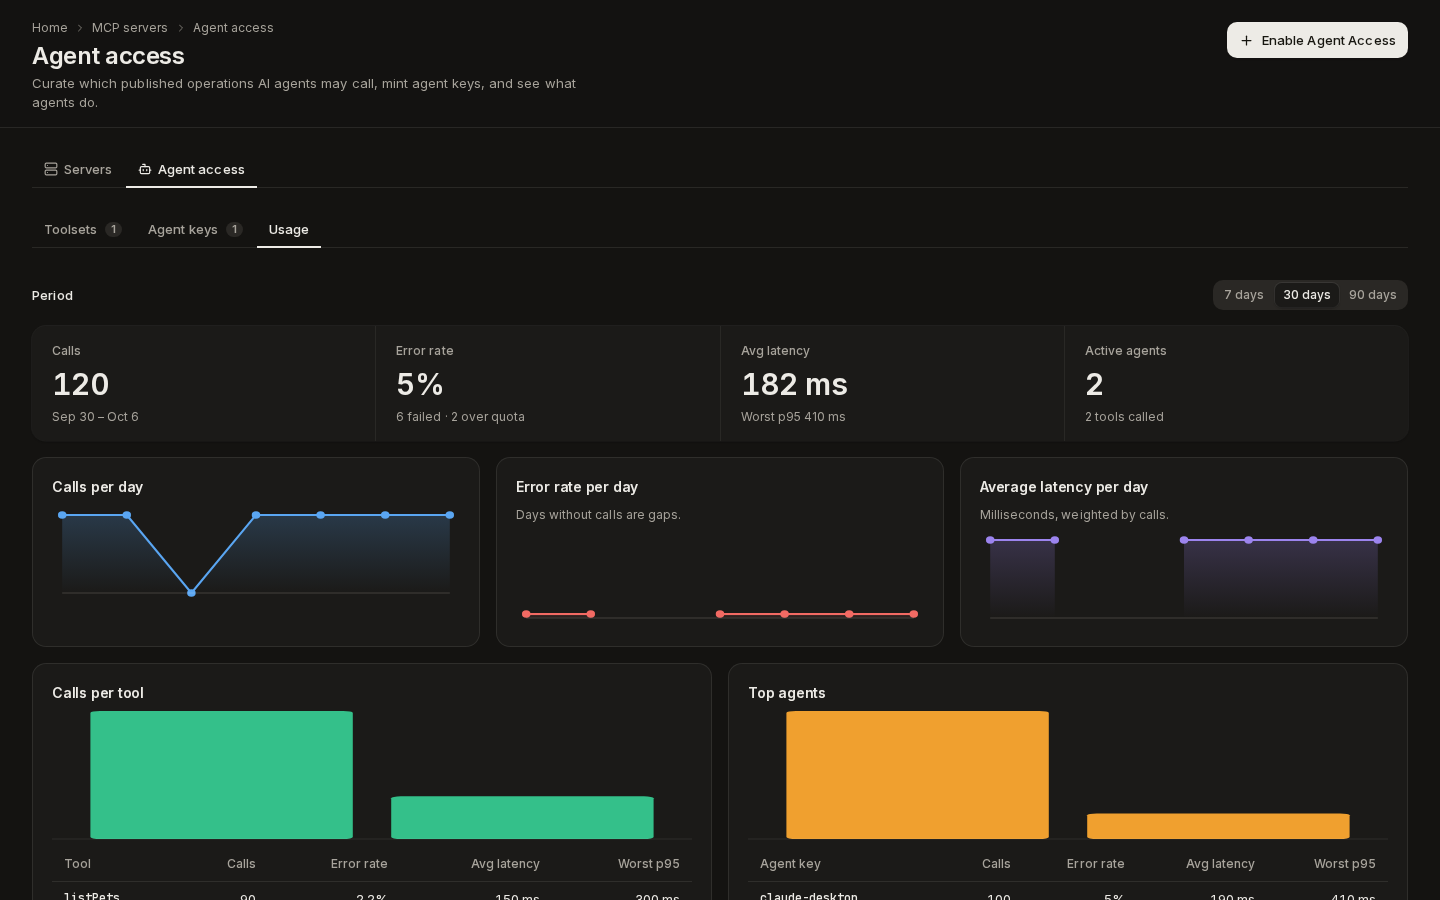Switch to the Agent keys sub-tab

[x=195, y=229]
